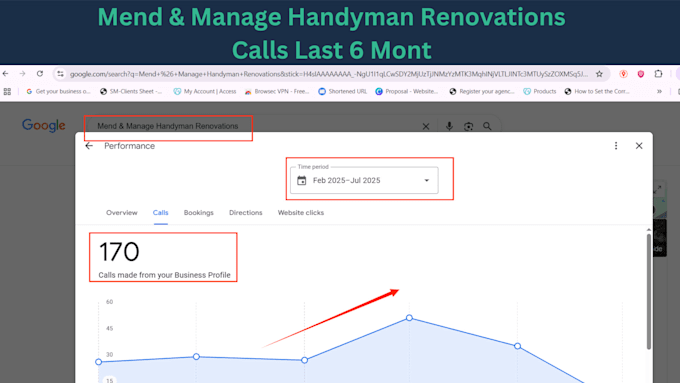The image size is (680, 383).
Task: Open 'Proposal - Website...' bookmark
Action: (x=407, y=92)
